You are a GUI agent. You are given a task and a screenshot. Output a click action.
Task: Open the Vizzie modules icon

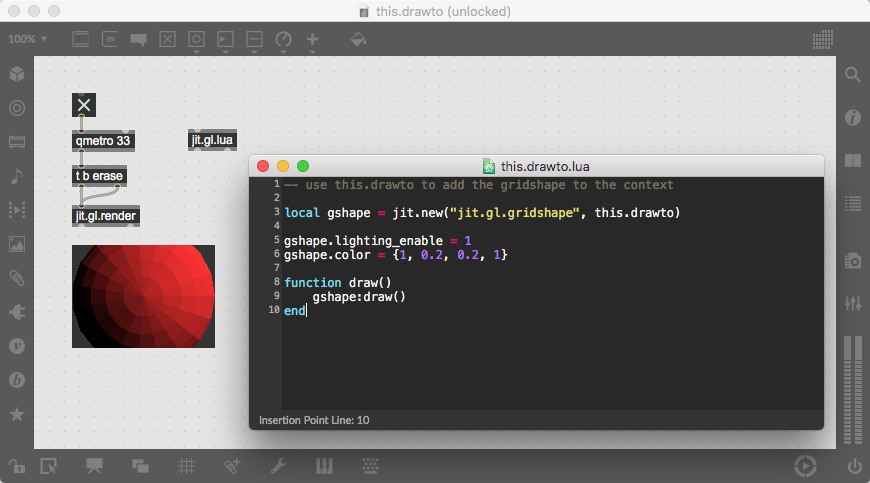pyautogui.click(x=17, y=346)
